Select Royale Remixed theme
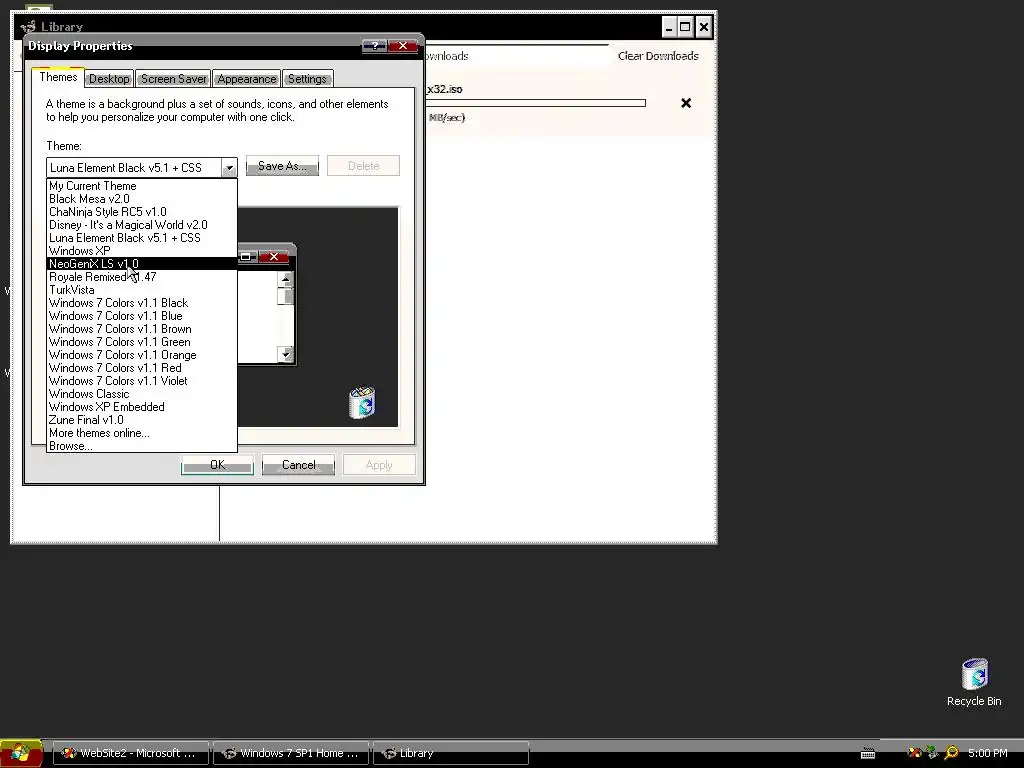This screenshot has height=768, width=1024. pos(142,277)
